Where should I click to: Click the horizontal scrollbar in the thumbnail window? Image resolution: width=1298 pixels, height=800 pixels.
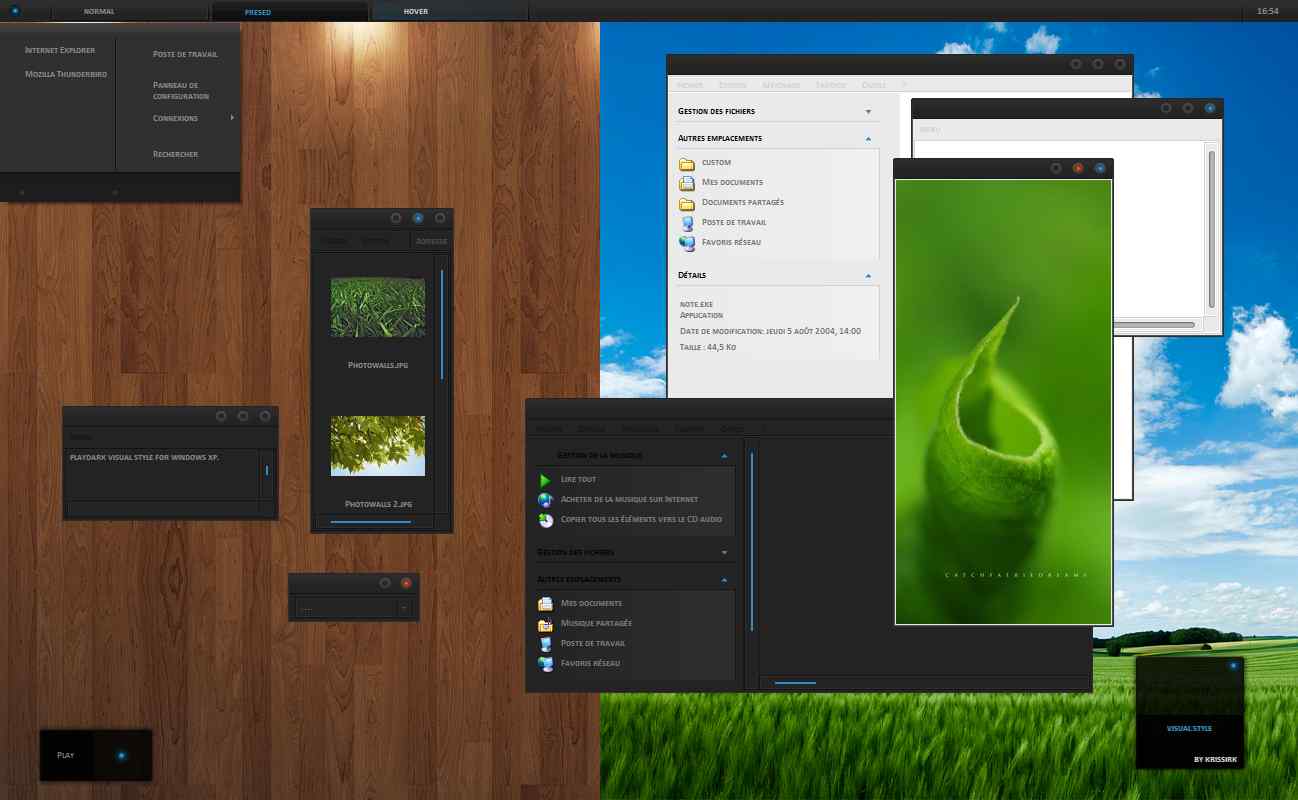(371, 521)
